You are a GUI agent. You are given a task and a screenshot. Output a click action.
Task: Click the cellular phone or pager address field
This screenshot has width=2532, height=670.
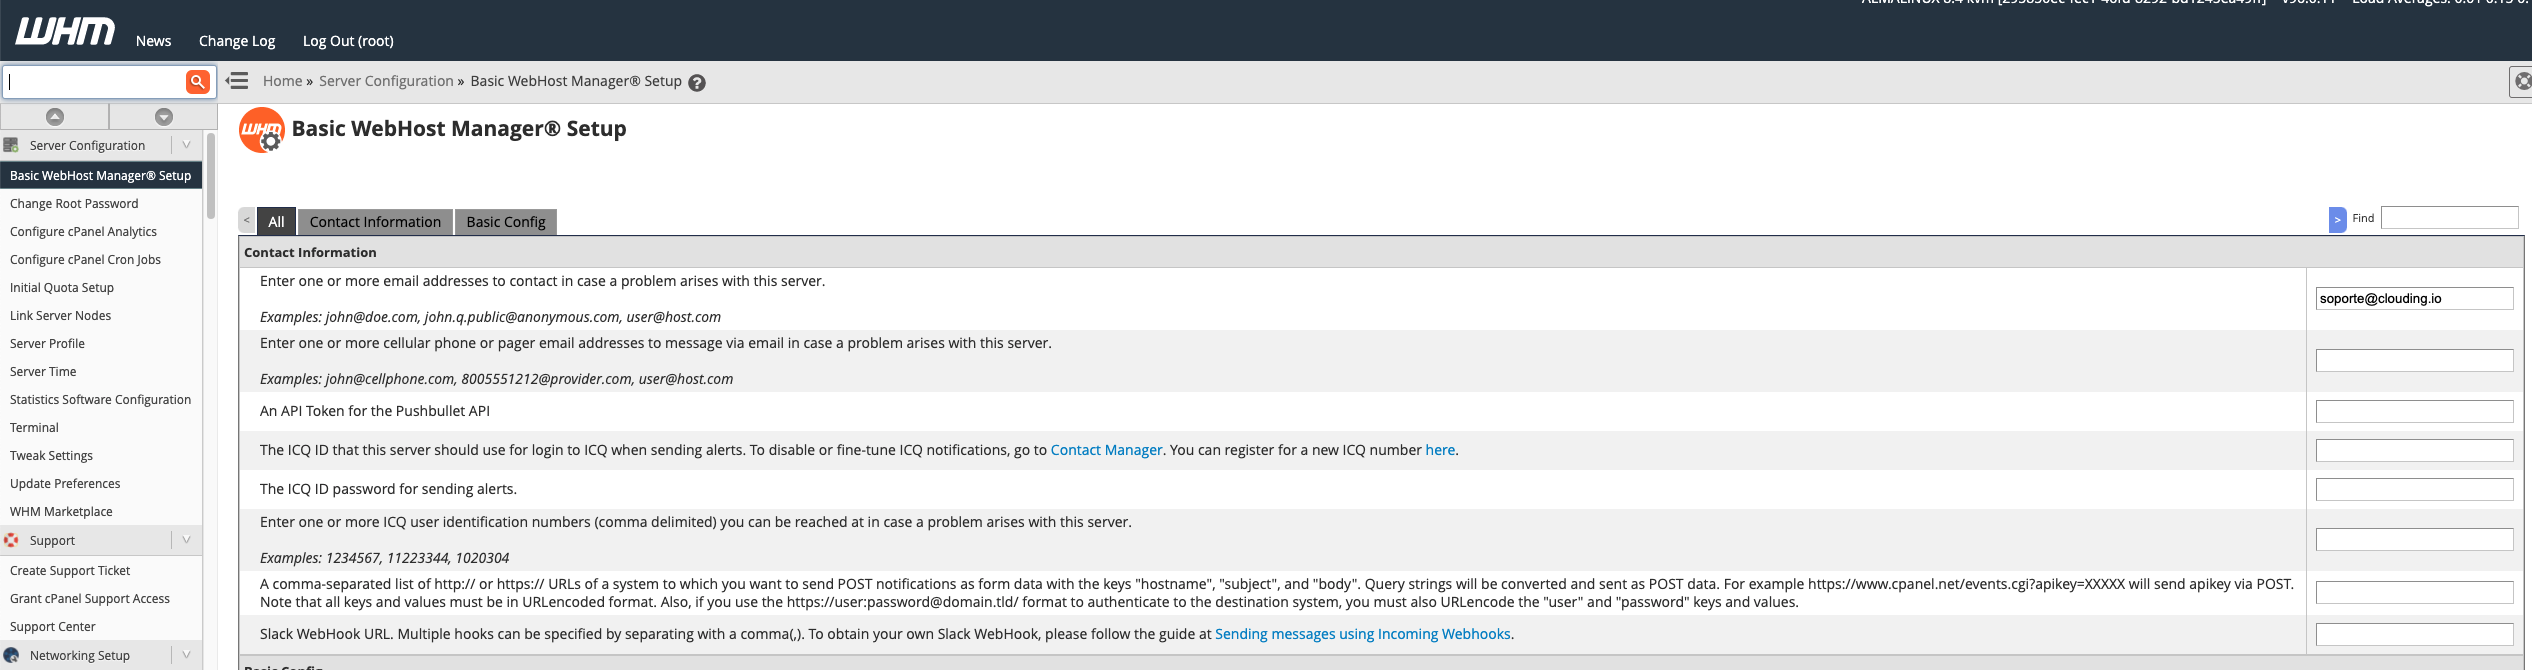point(2414,360)
